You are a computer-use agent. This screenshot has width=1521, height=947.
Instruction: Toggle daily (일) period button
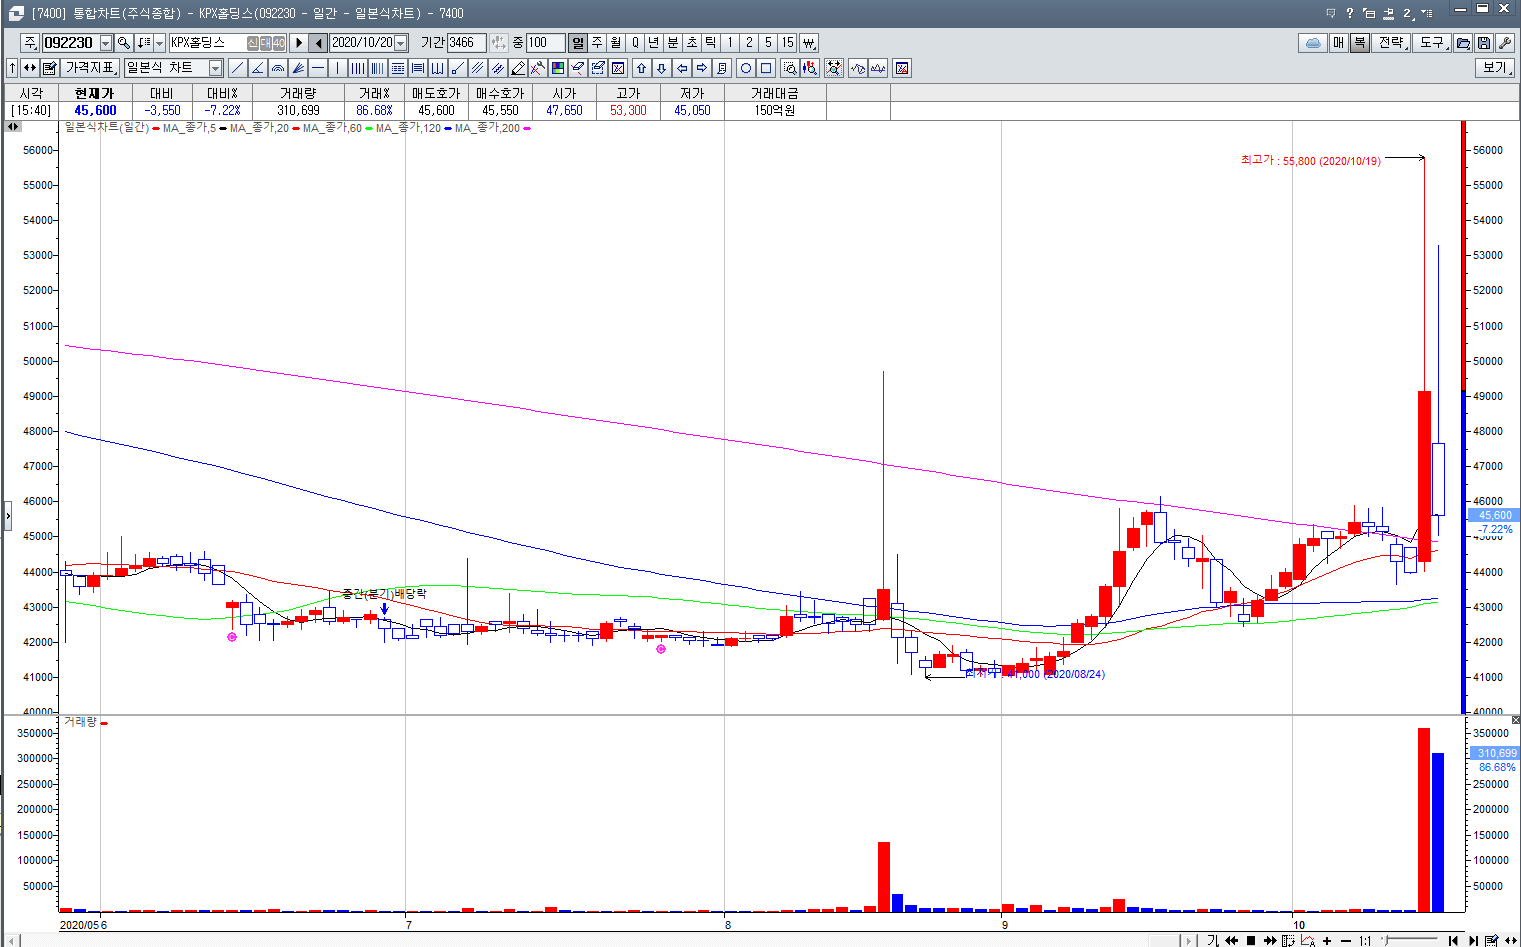pyautogui.click(x=578, y=43)
